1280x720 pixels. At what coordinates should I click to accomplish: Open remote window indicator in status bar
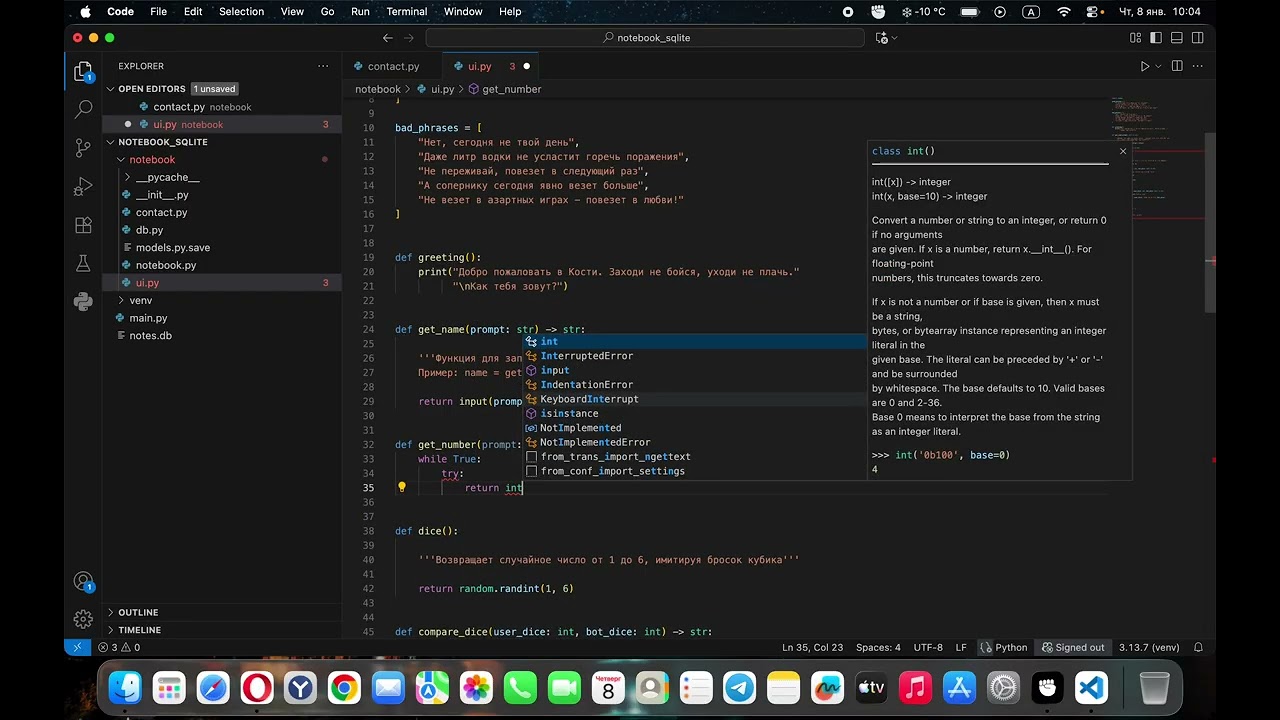(77, 647)
